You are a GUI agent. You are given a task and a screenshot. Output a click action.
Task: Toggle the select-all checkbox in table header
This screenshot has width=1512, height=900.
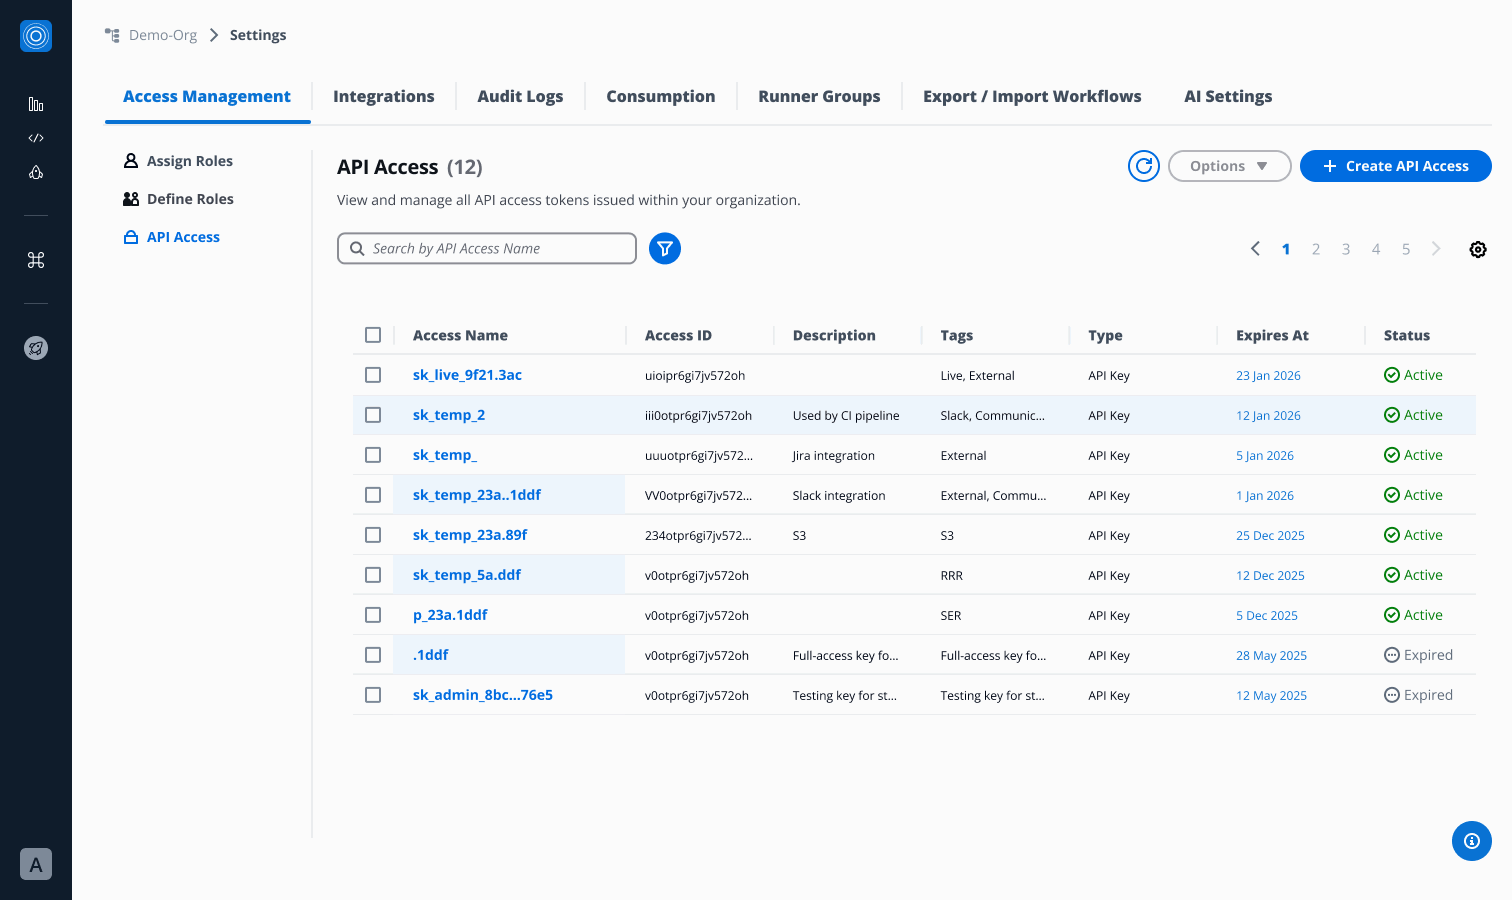pos(373,335)
